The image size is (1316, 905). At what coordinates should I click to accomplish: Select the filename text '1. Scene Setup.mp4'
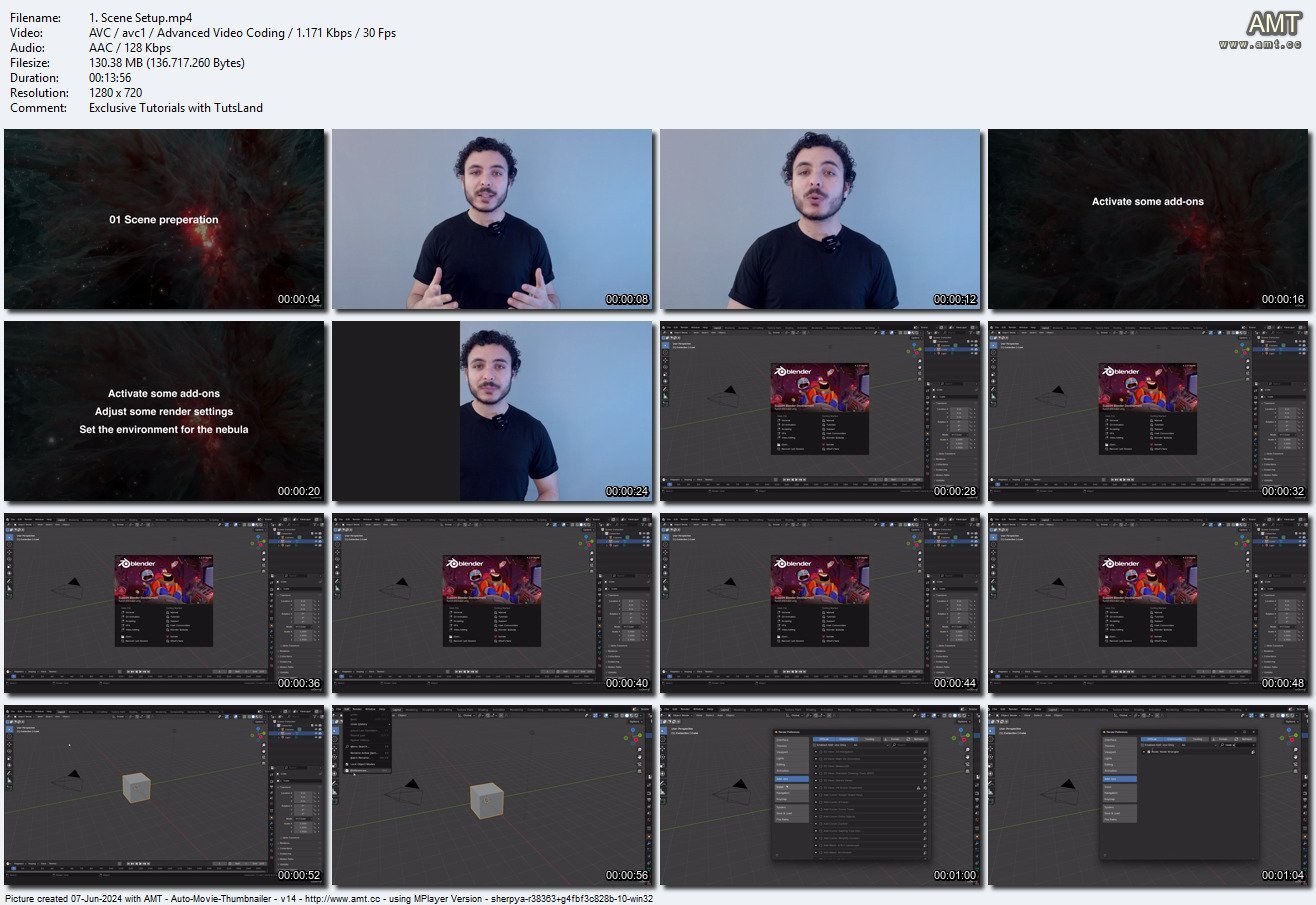(x=140, y=18)
